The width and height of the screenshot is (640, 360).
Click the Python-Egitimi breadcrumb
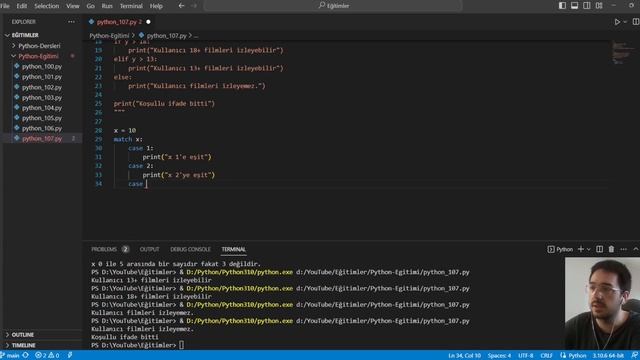109,36
